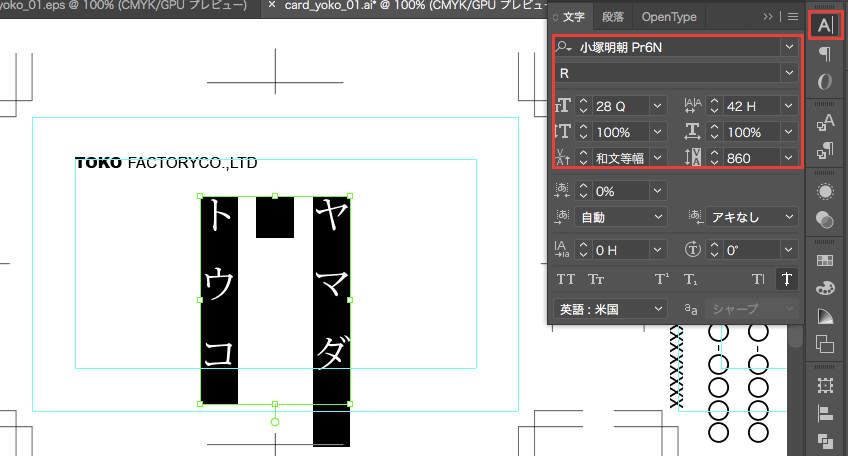Viewport: 848px width, 456px height.
Task: Open the Character panel icon in dock
Action: 825,24
